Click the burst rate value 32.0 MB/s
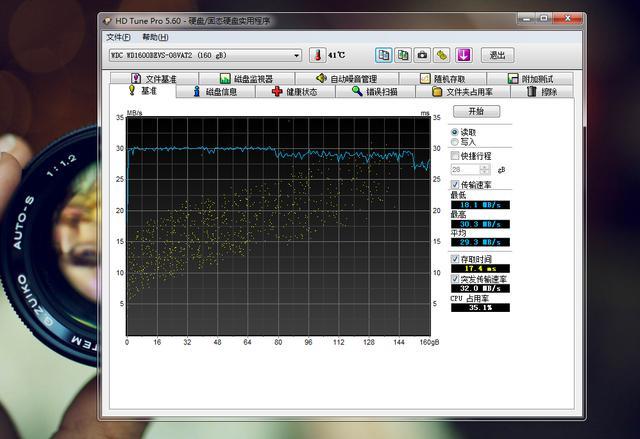The image size is (640, 439). [x=480, y=288]
